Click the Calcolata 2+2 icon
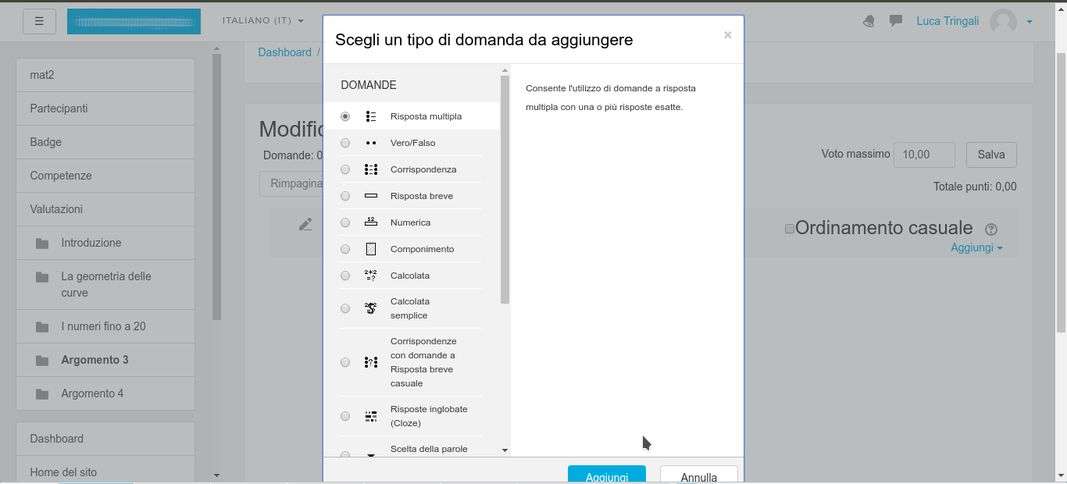 (x=371, y=275)
